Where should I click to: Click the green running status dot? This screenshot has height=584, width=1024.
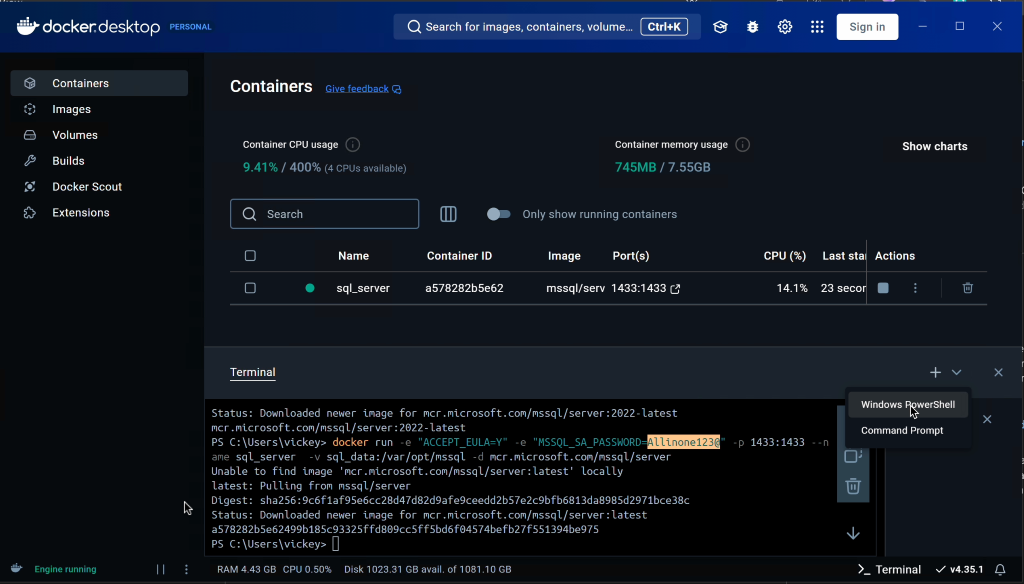(x=310, y=288)
